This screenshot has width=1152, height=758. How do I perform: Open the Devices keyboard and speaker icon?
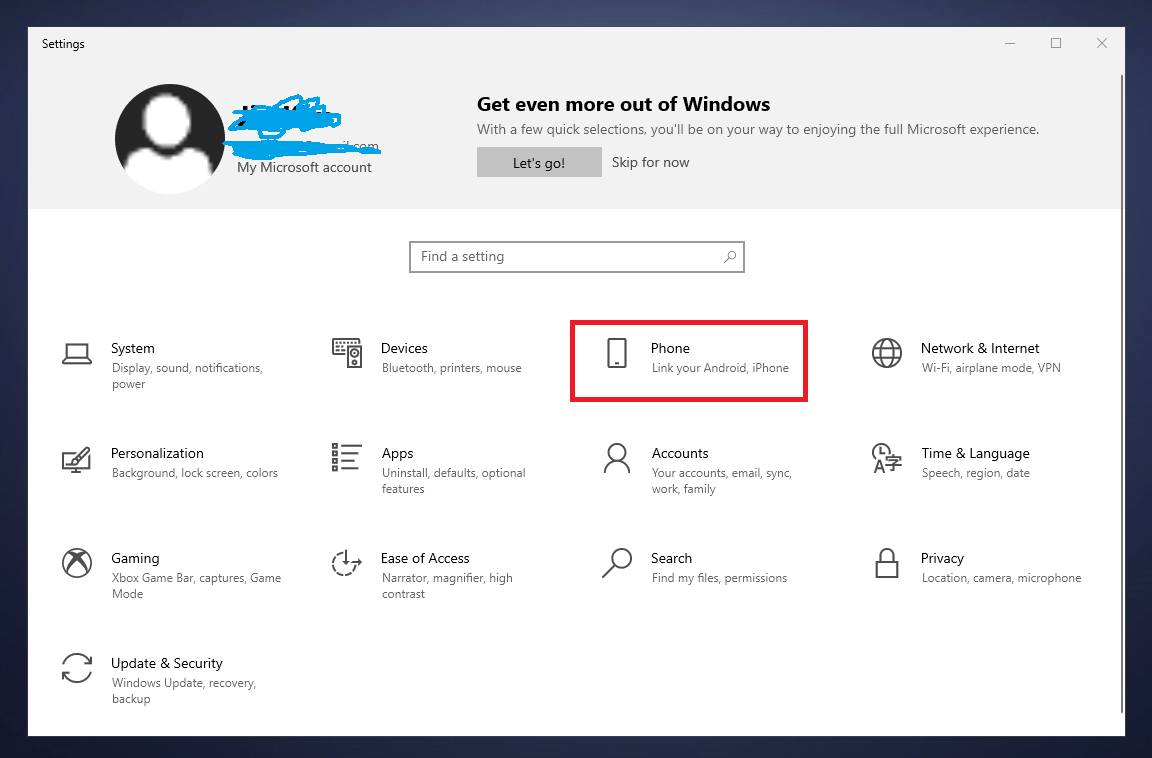coord(347,353)
